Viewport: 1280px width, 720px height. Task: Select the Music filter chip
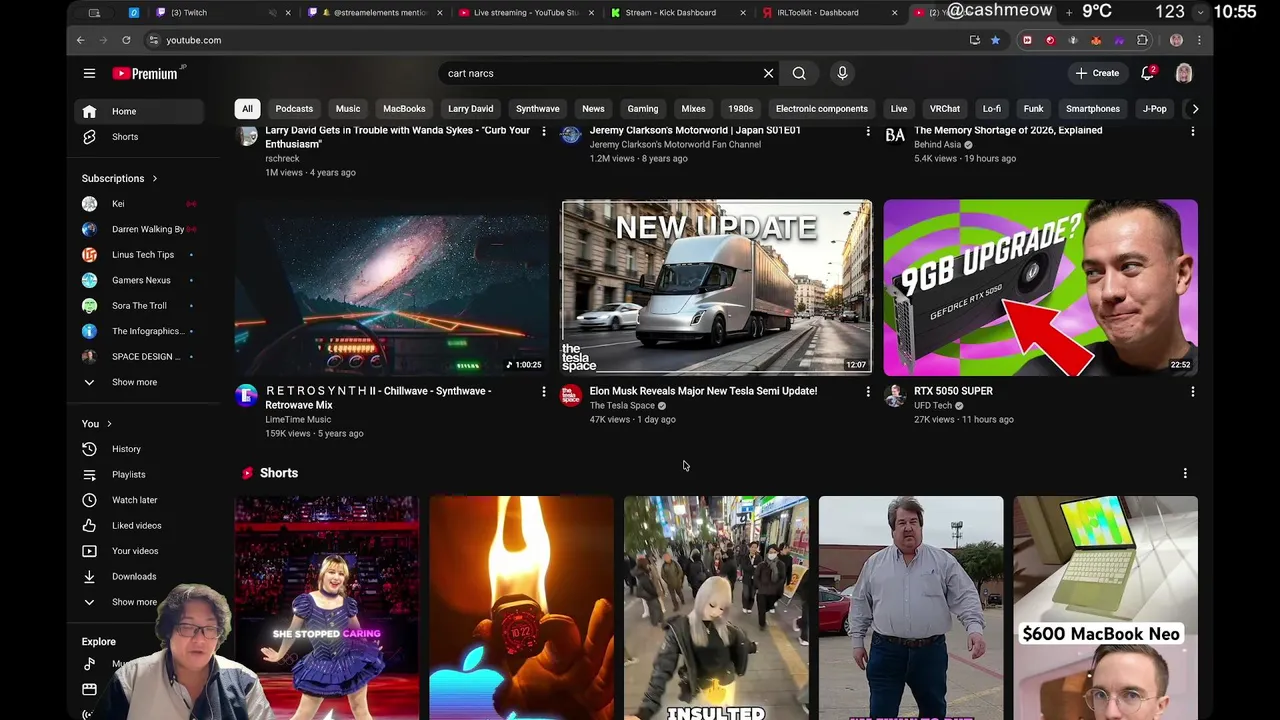coord(348,109)
